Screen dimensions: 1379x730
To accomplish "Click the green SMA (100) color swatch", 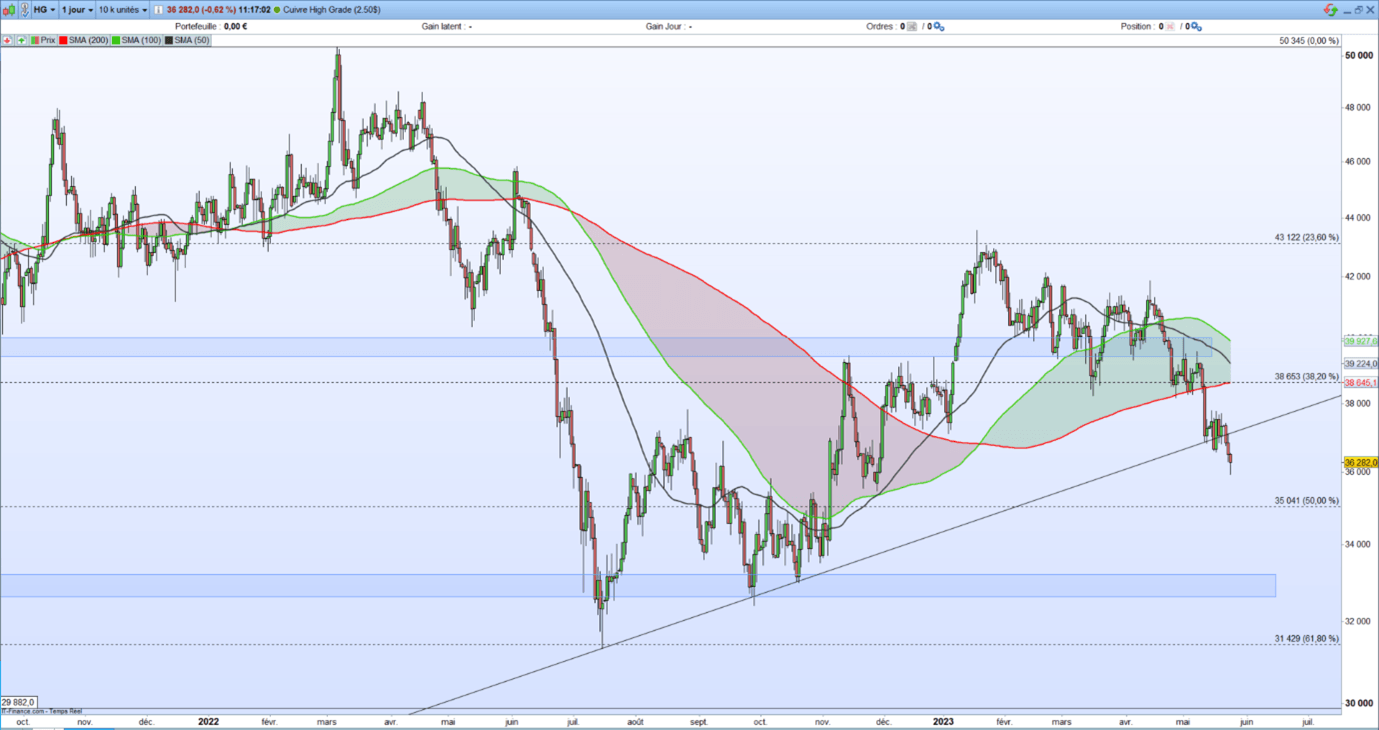I will coord(116,40).
